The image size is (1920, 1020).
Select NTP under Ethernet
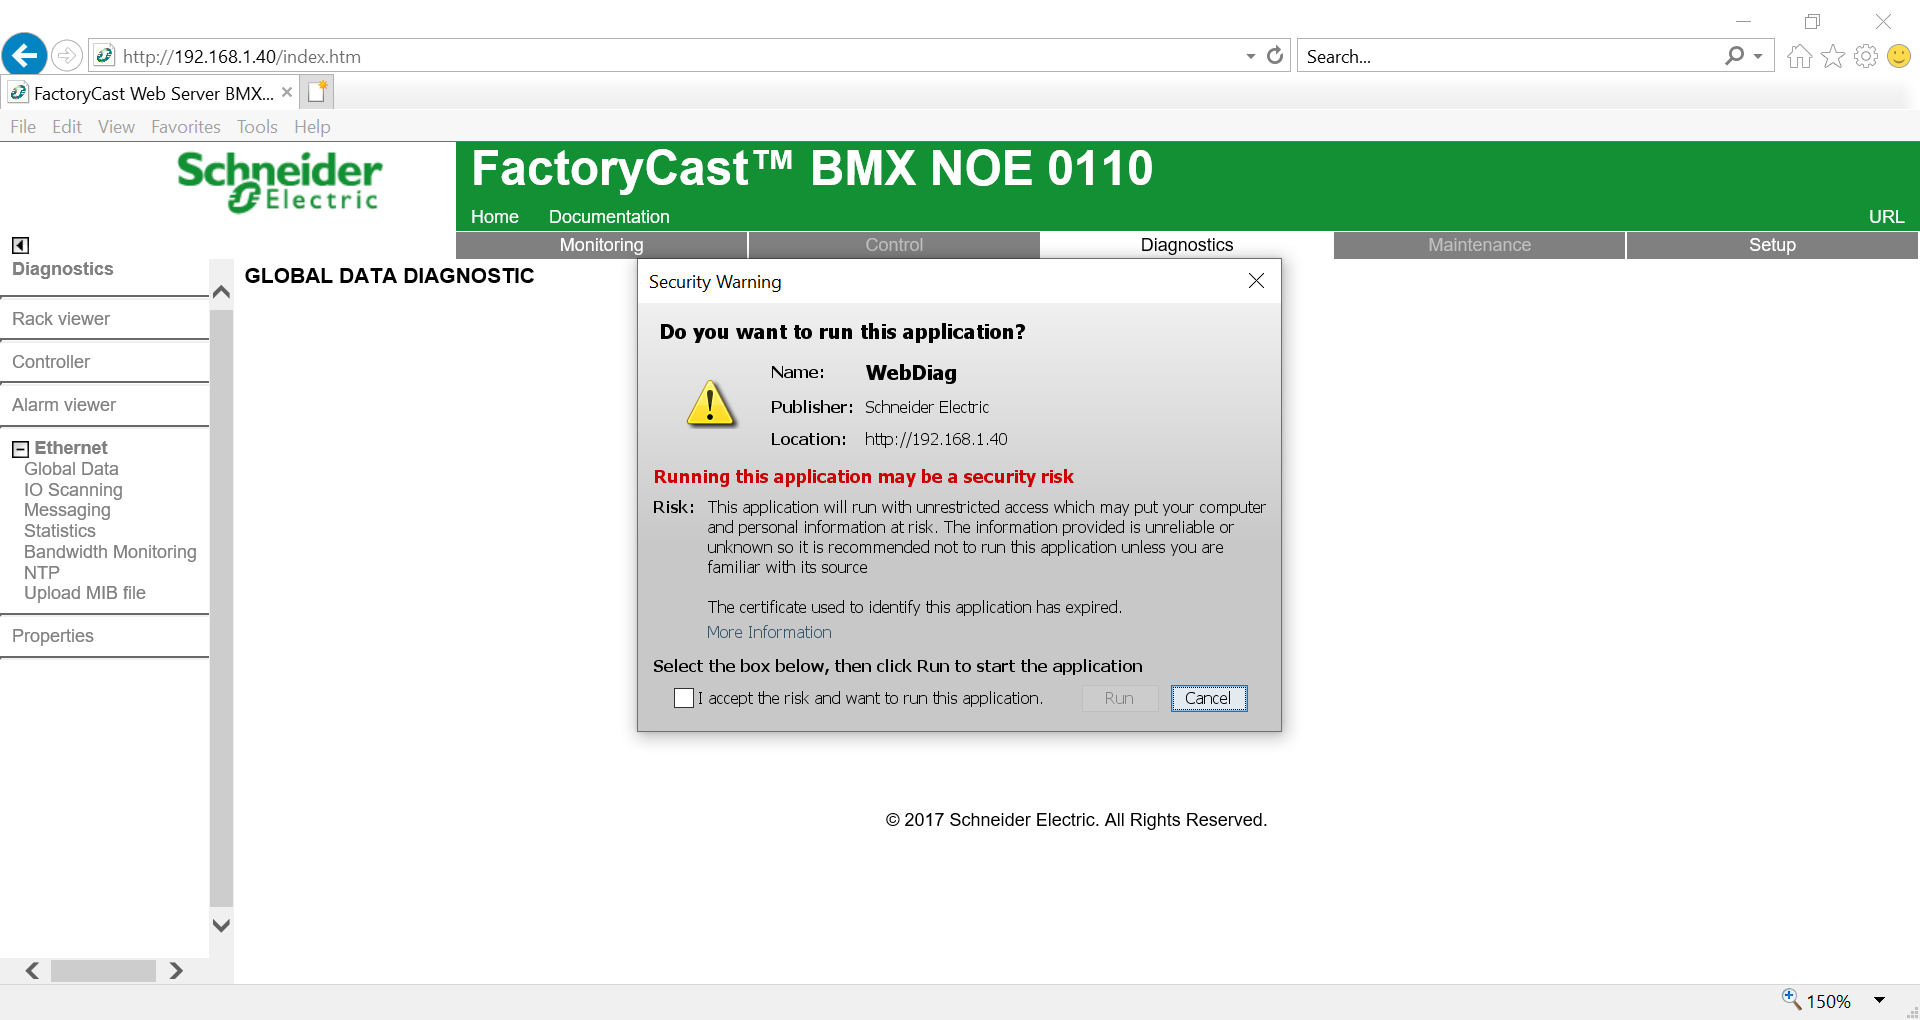42,573
